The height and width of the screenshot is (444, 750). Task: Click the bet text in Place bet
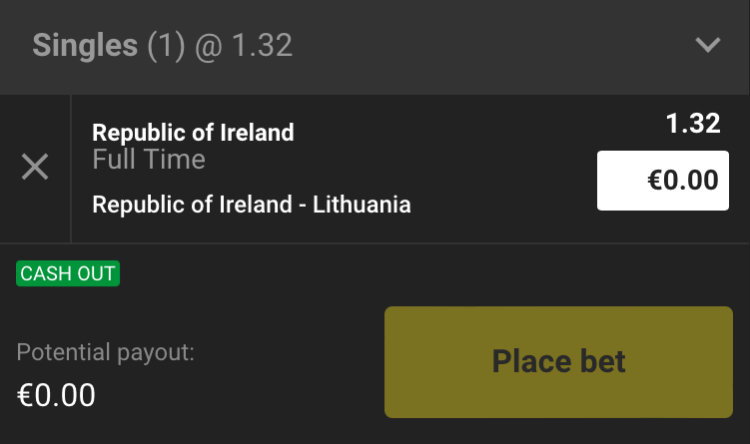click(603, 362)
